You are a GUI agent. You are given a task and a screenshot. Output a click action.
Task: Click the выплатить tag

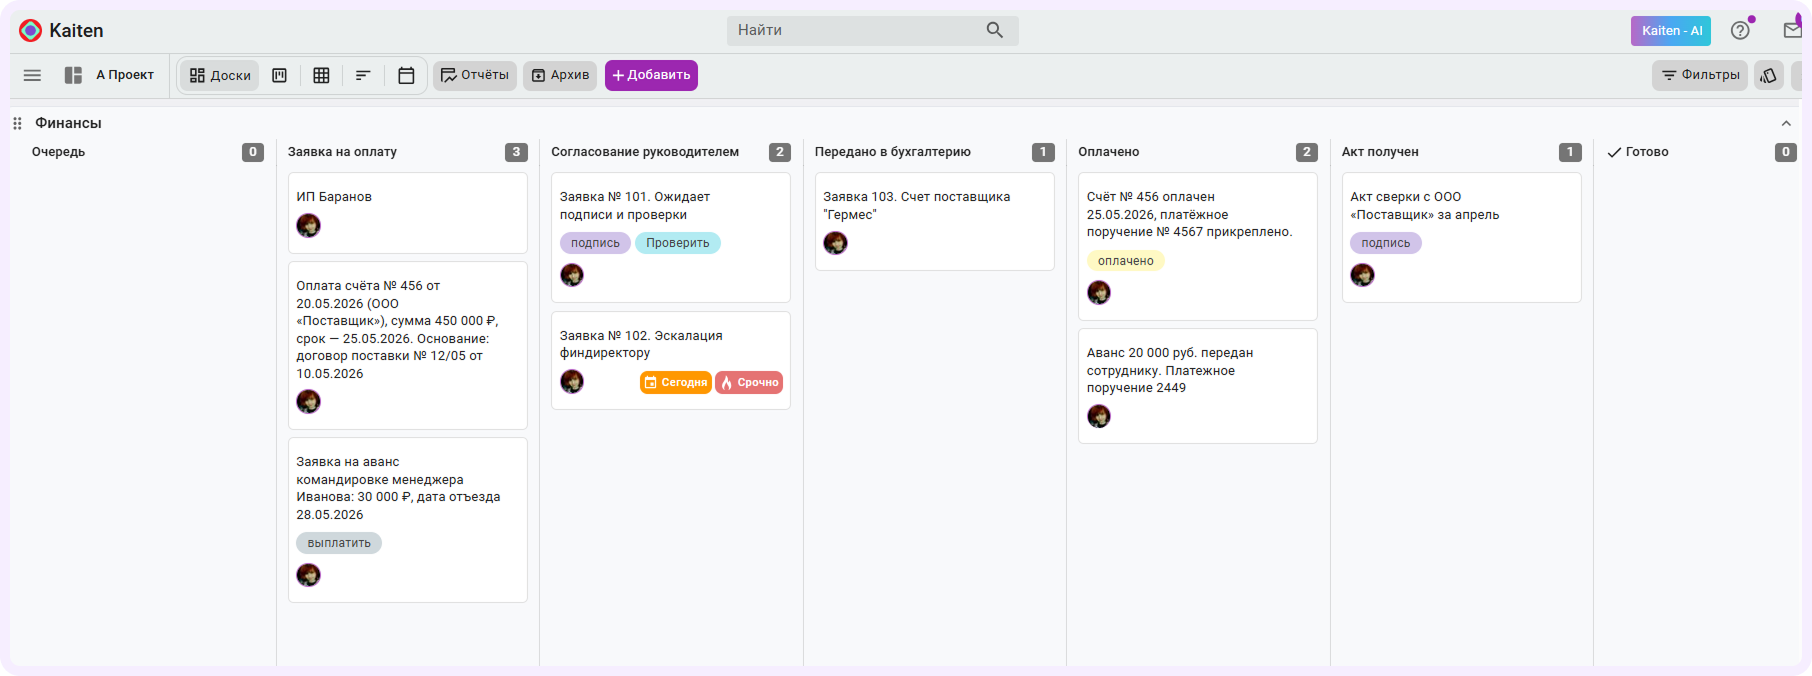point(339,543)
